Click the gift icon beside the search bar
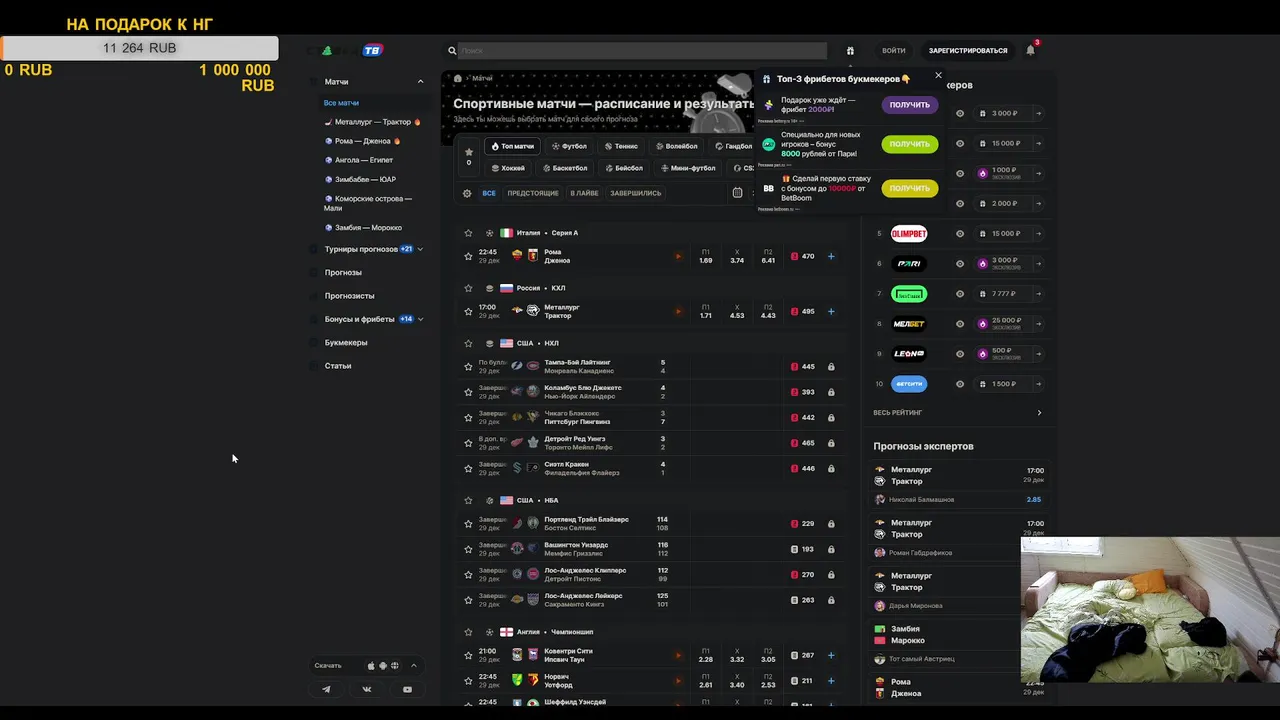Image resolution: width=1280 pixels, height=720 pixels. pyautogui.click(x=850, y=50)
